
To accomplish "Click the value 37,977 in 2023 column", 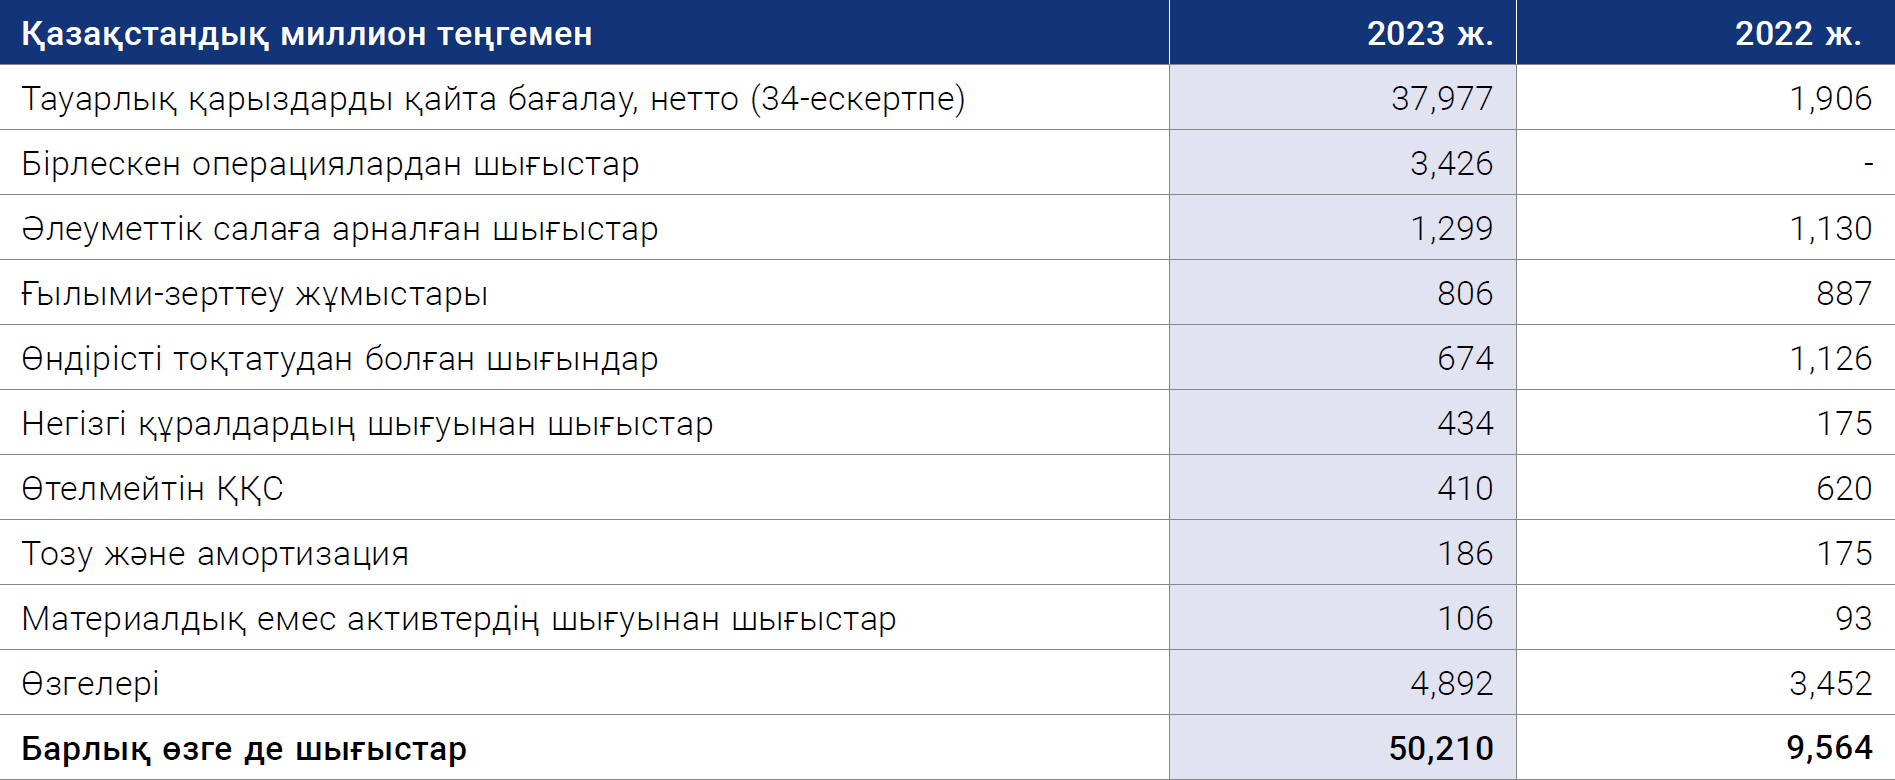I will coord(1442,99).
